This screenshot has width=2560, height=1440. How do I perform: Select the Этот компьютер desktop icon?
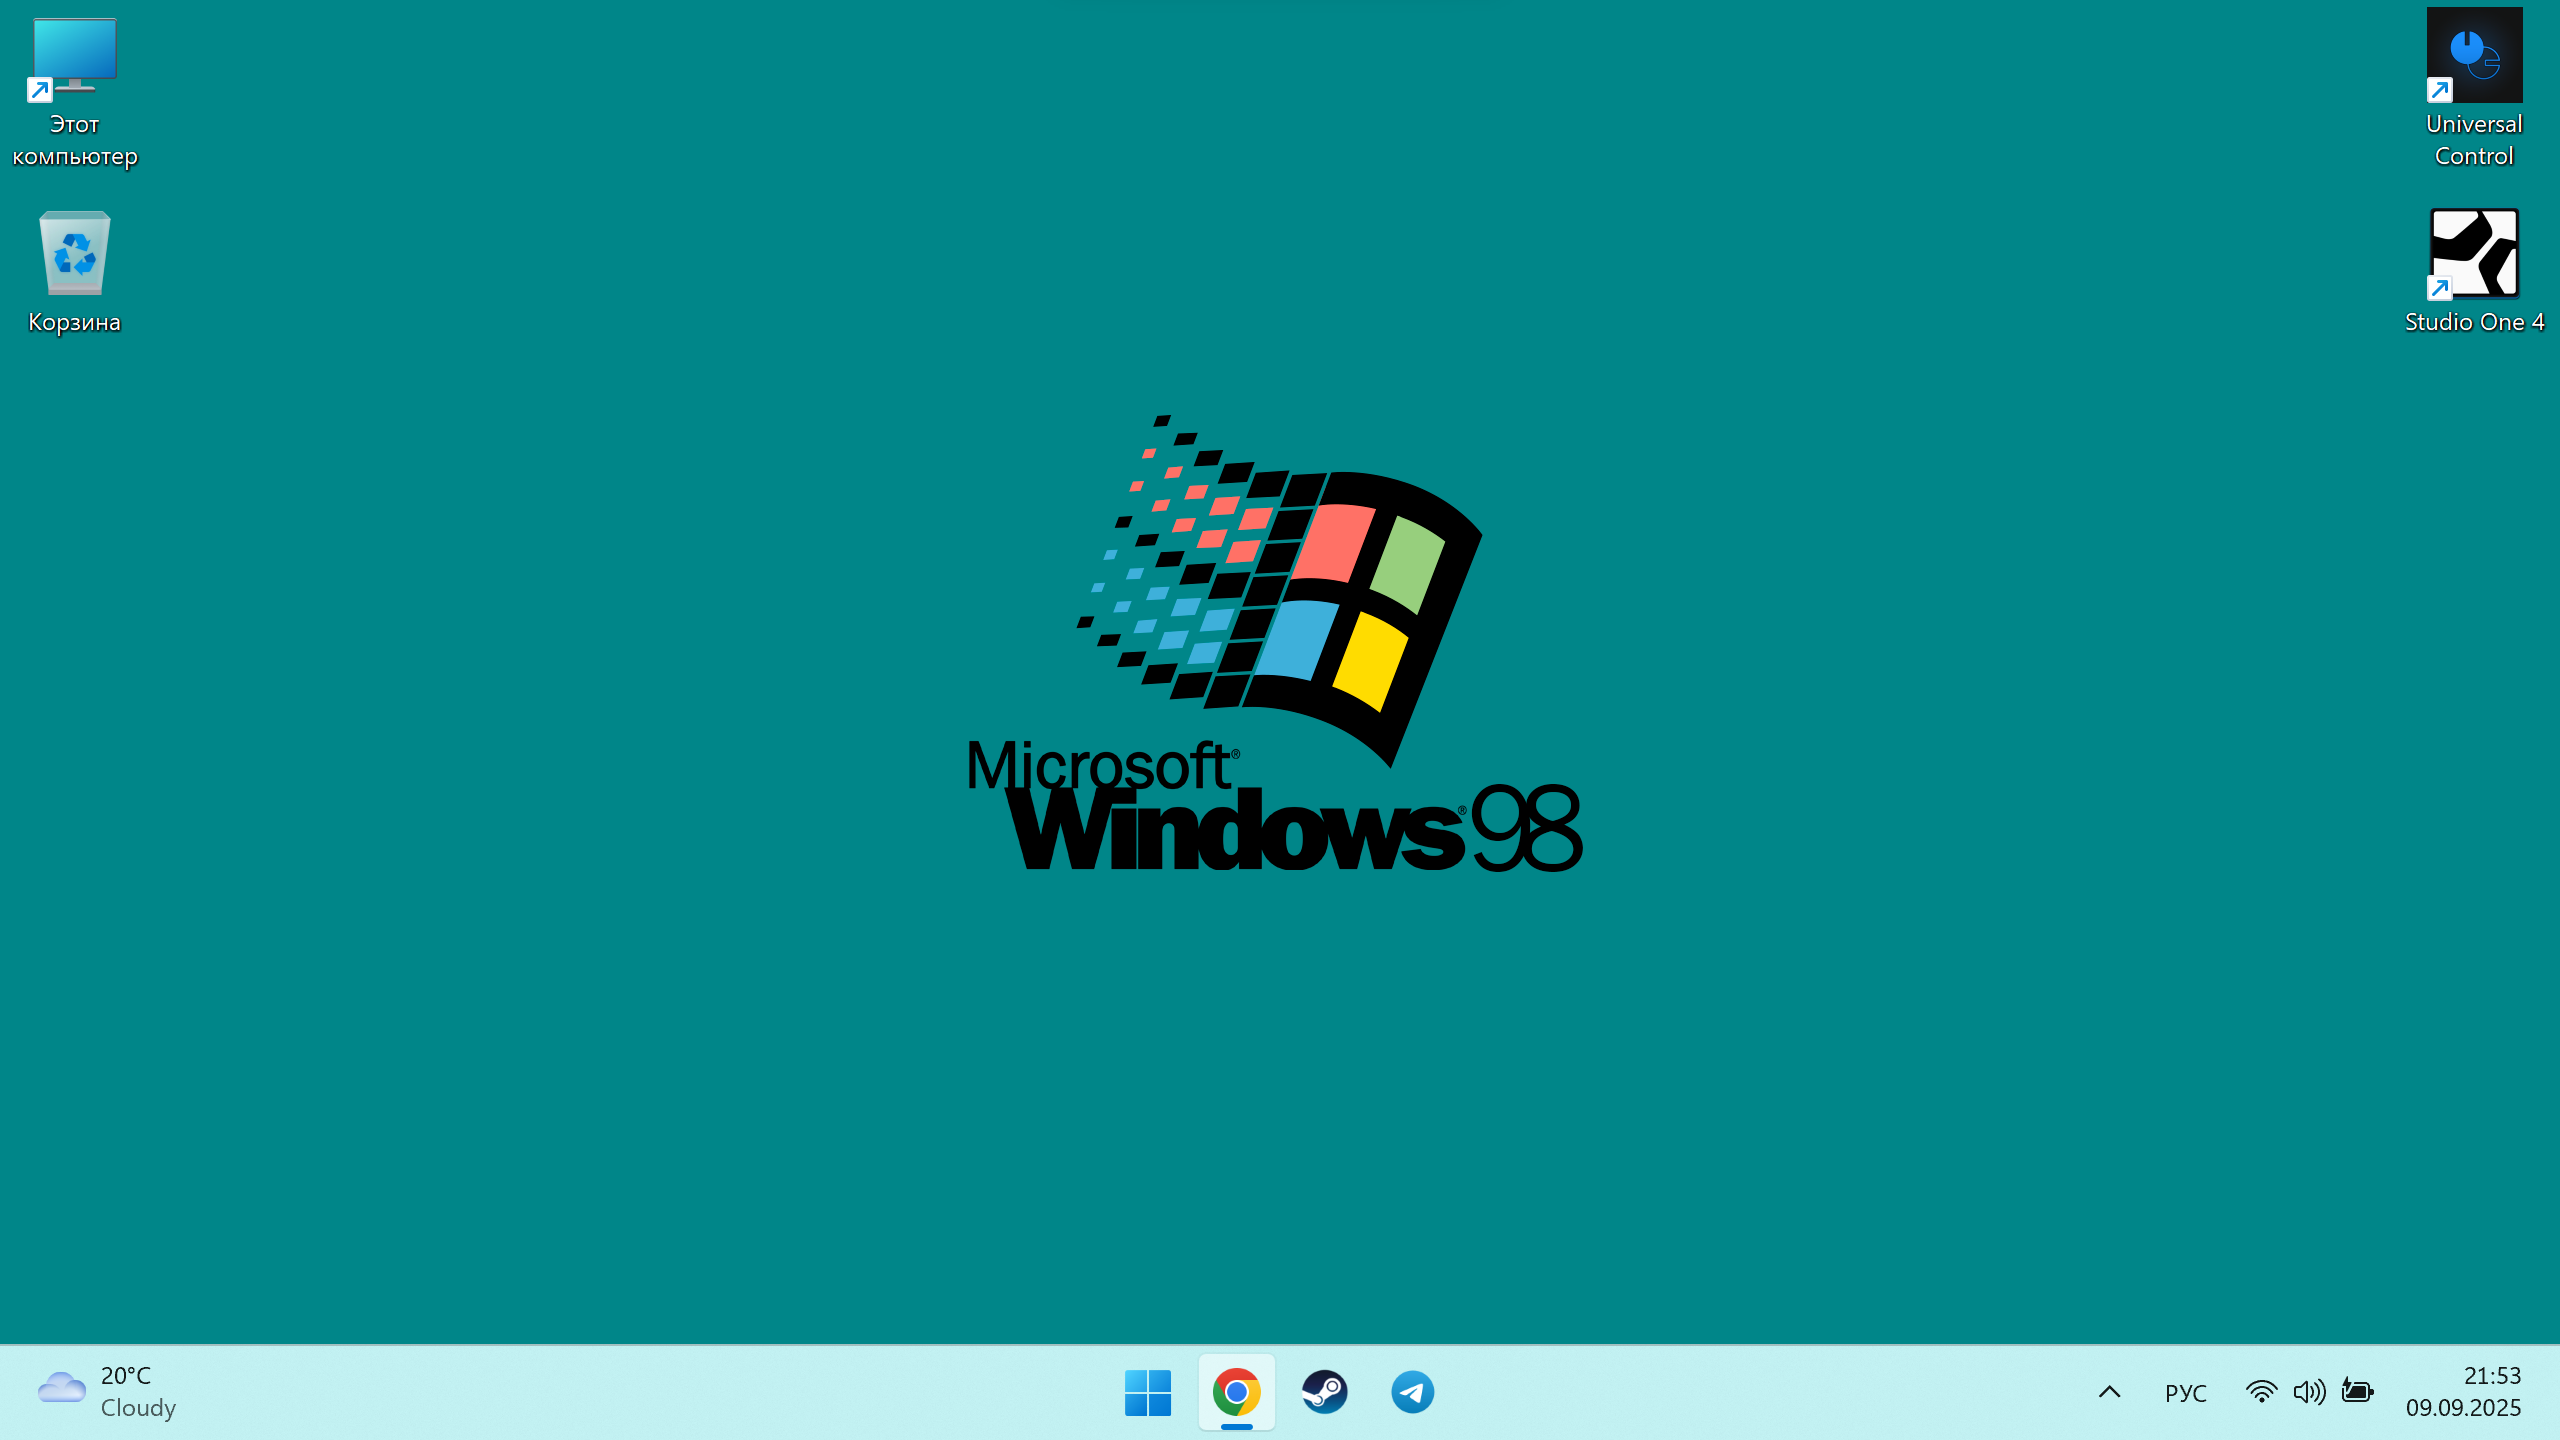tap(75, 92)
